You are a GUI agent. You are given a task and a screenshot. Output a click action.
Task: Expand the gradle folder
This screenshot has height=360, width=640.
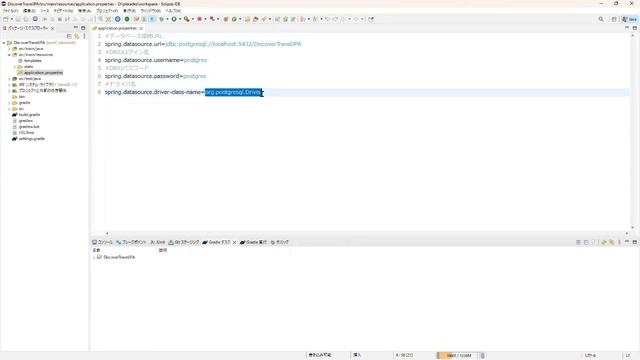click(9, 103)
